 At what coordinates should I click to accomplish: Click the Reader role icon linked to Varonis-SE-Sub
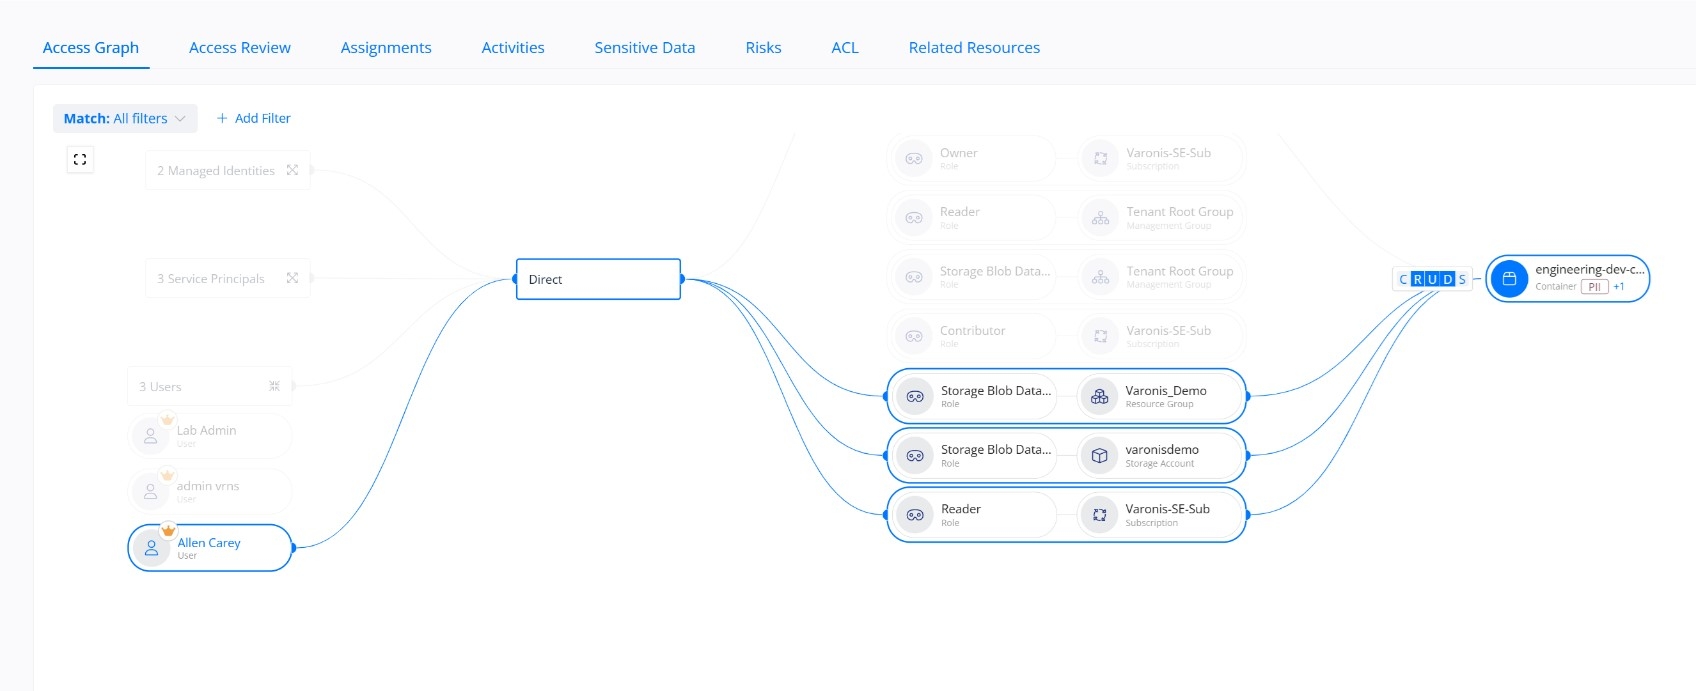(x=914, y=515)
